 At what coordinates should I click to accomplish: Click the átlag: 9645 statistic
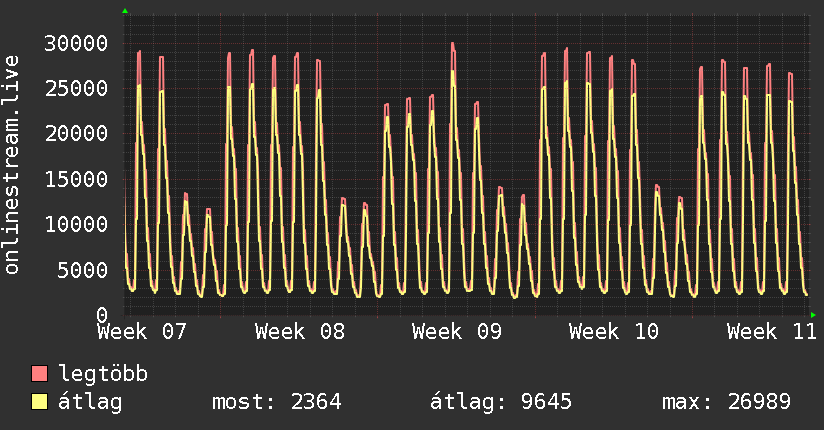(501, 402)
